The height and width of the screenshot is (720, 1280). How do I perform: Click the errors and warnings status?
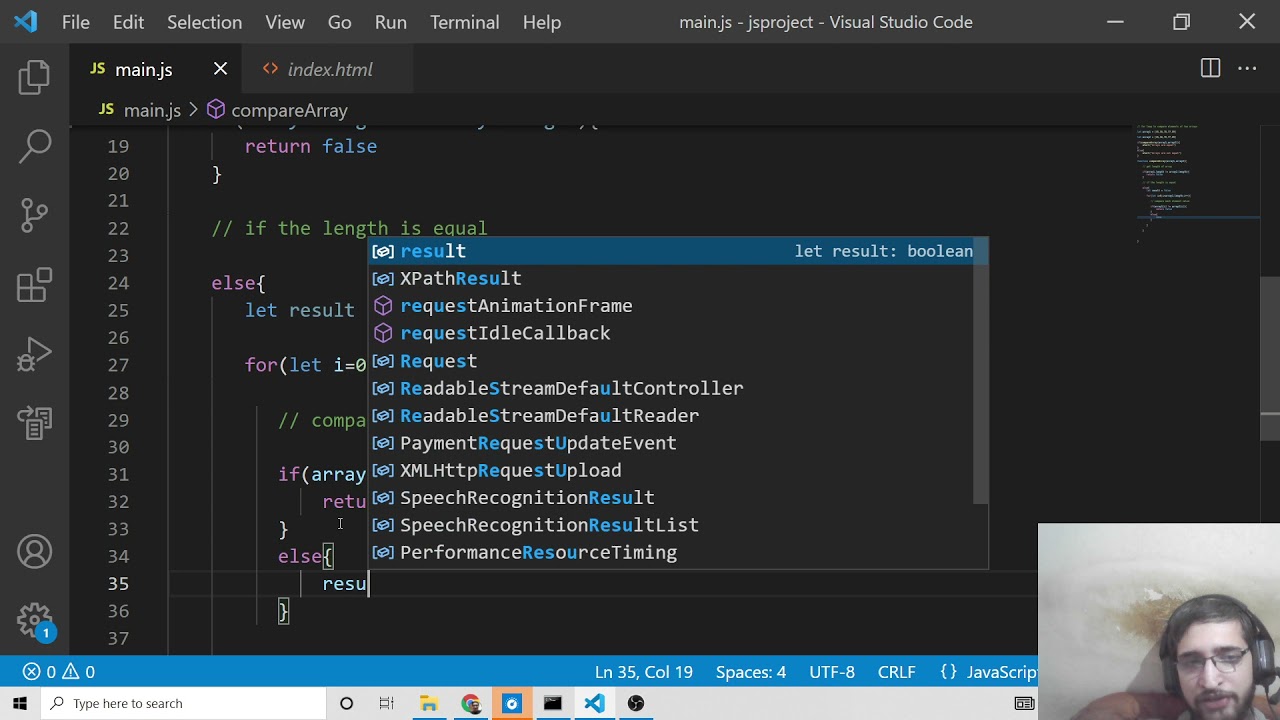[59, 672]
